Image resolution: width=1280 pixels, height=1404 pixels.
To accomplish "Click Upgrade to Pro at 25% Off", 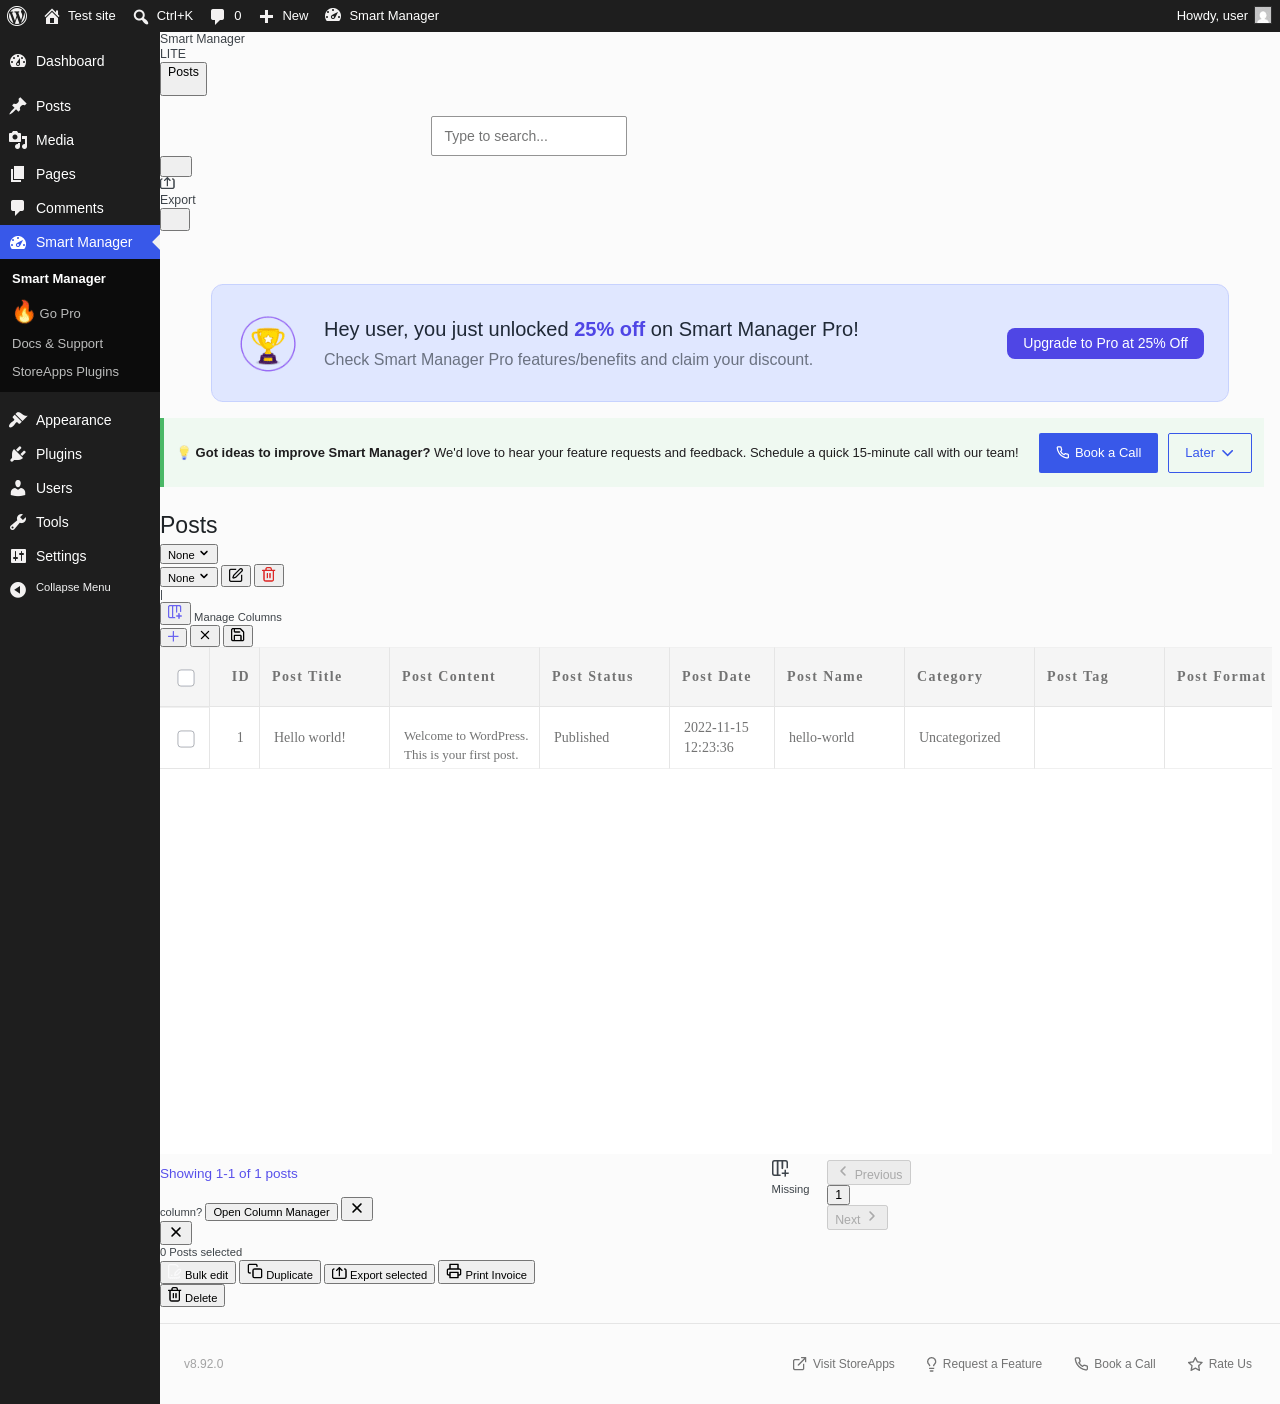I will pos(1105,343).
